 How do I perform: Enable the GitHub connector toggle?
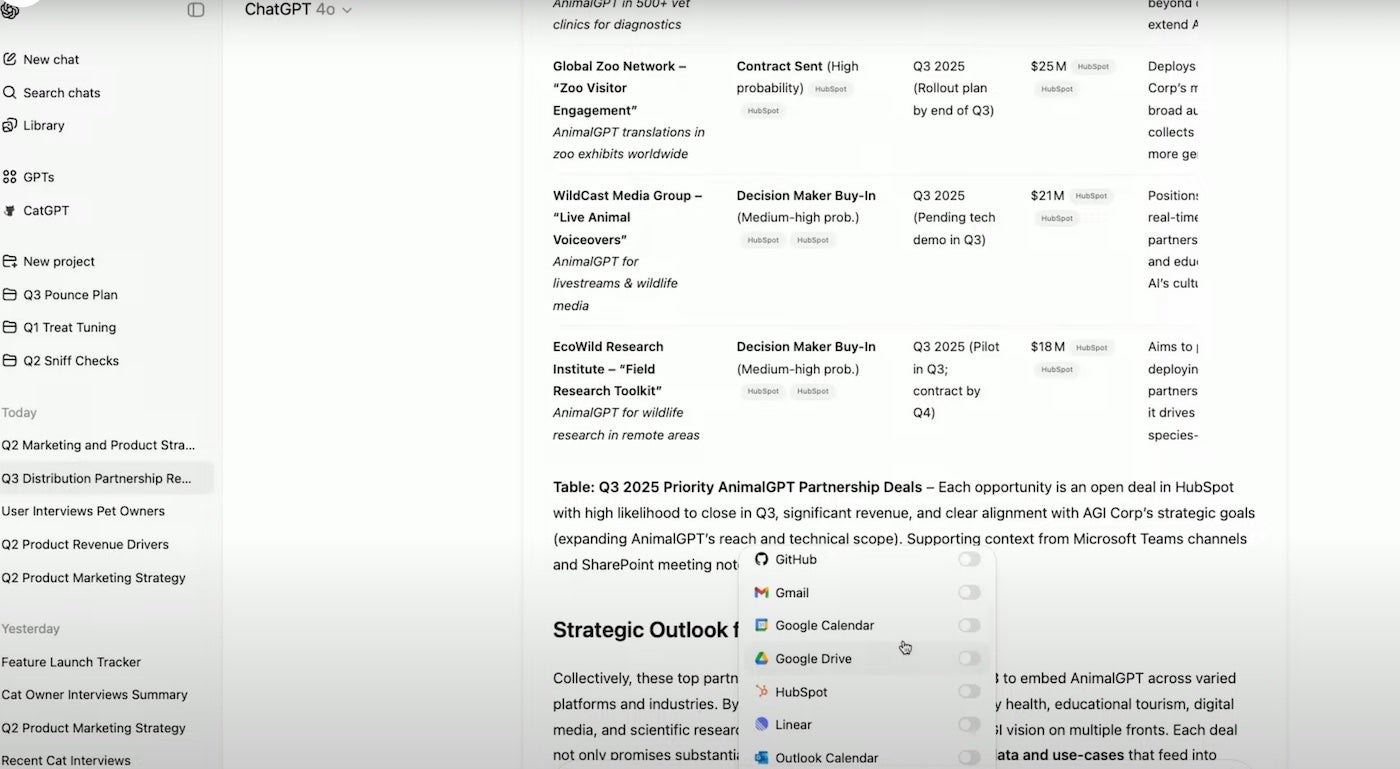coord(968,560)
